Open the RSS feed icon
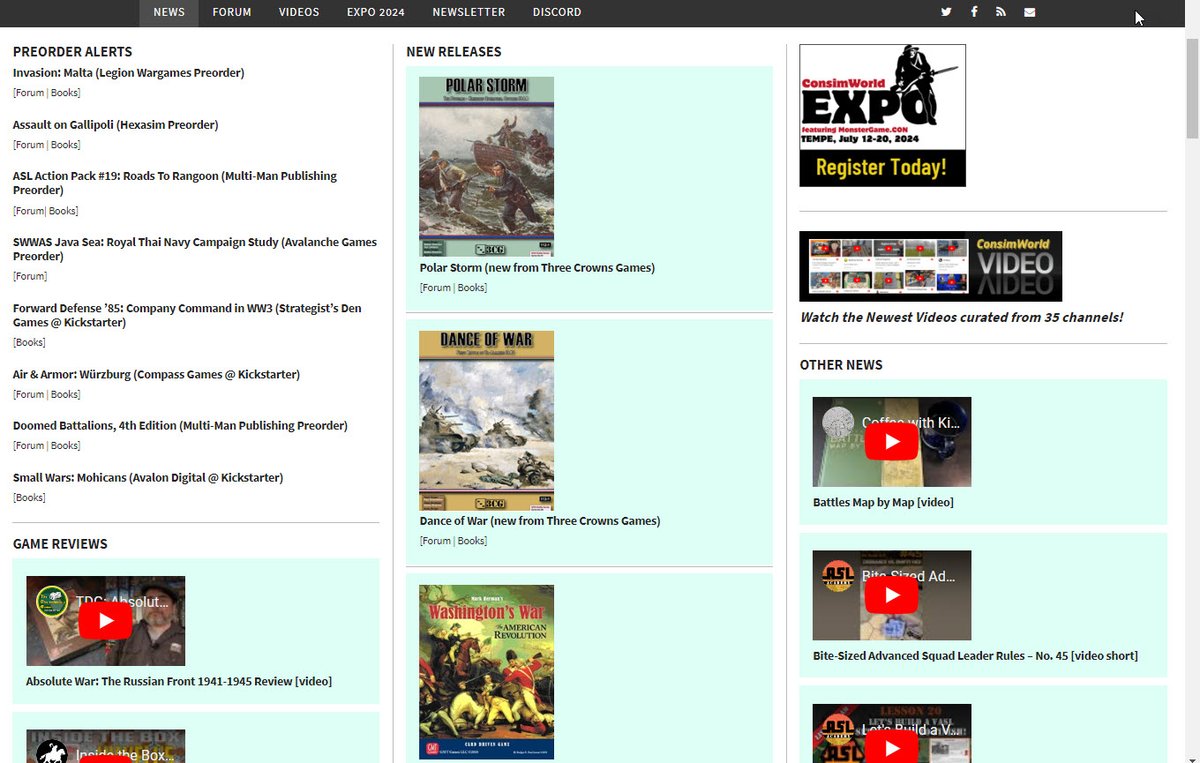 pos(1001,12)
